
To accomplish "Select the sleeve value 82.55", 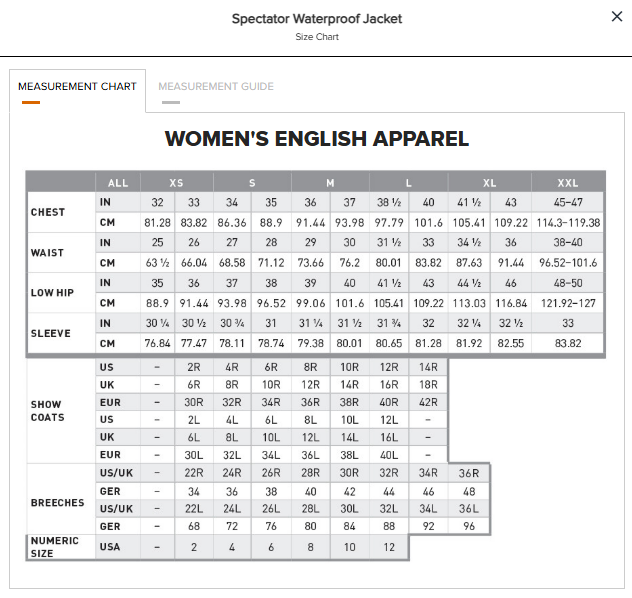I will [511, 343].
